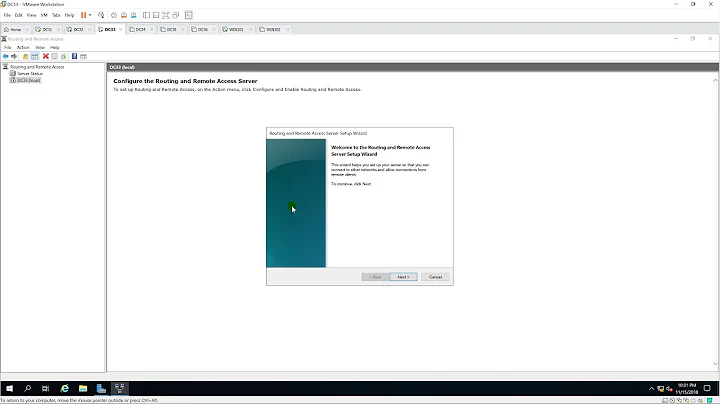Open VMware Help menu
The width and height of the screenshot is (720, 404).
(x=69, y=15)
